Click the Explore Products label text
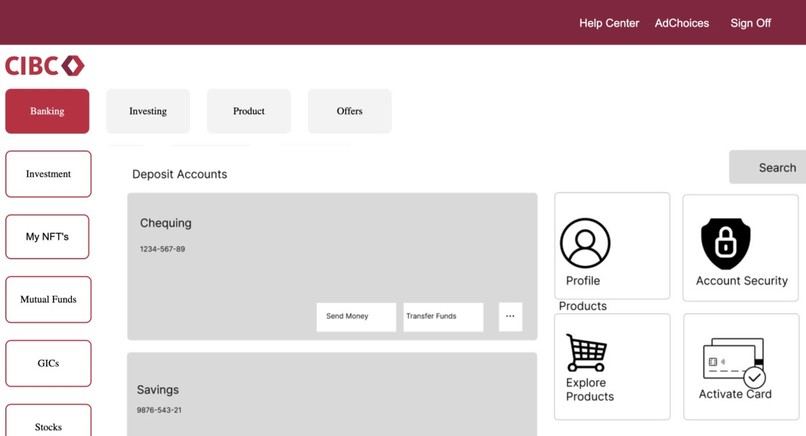The width and height of the screenshot is (806, 436). point(590,390)
